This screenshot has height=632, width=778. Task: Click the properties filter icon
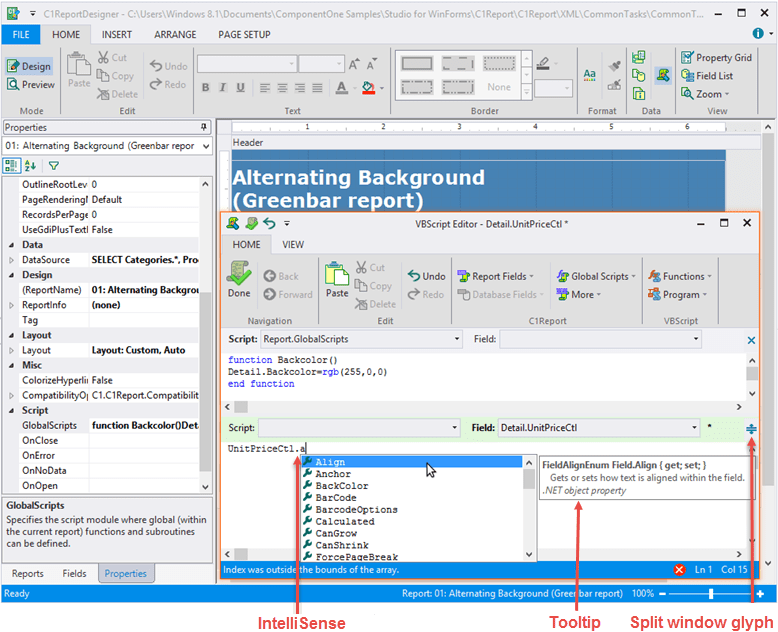point(54,165)
